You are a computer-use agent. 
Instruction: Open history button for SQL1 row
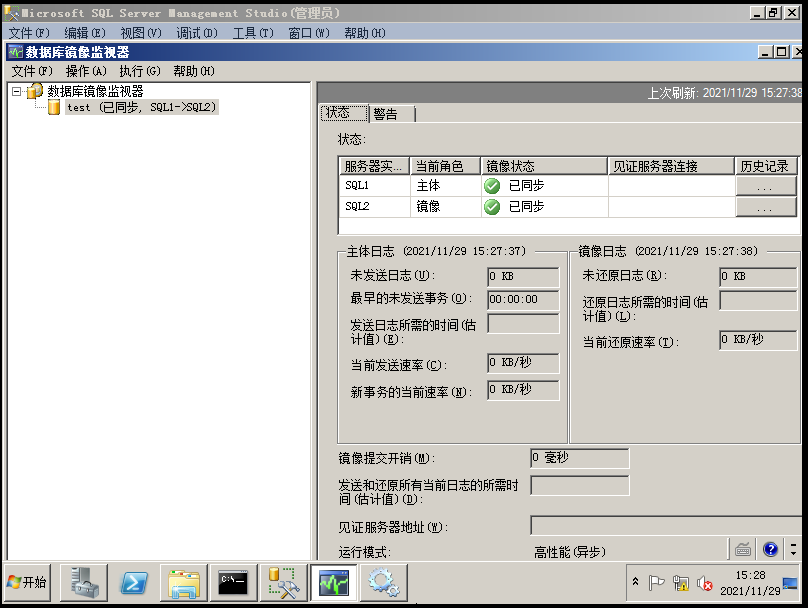coord(766,186)
